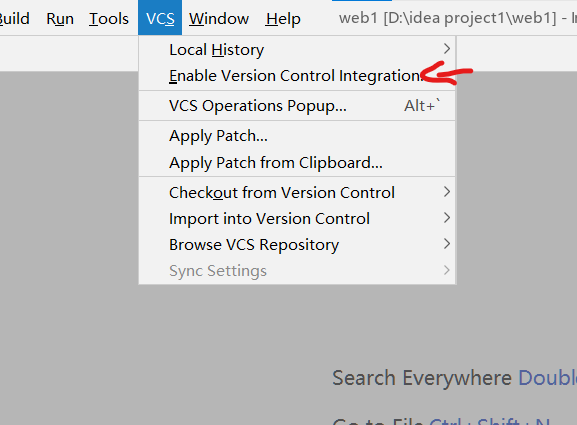The image size is (577, 425).
Task: Open the Local History submenu
Action: tap(297, 50)
